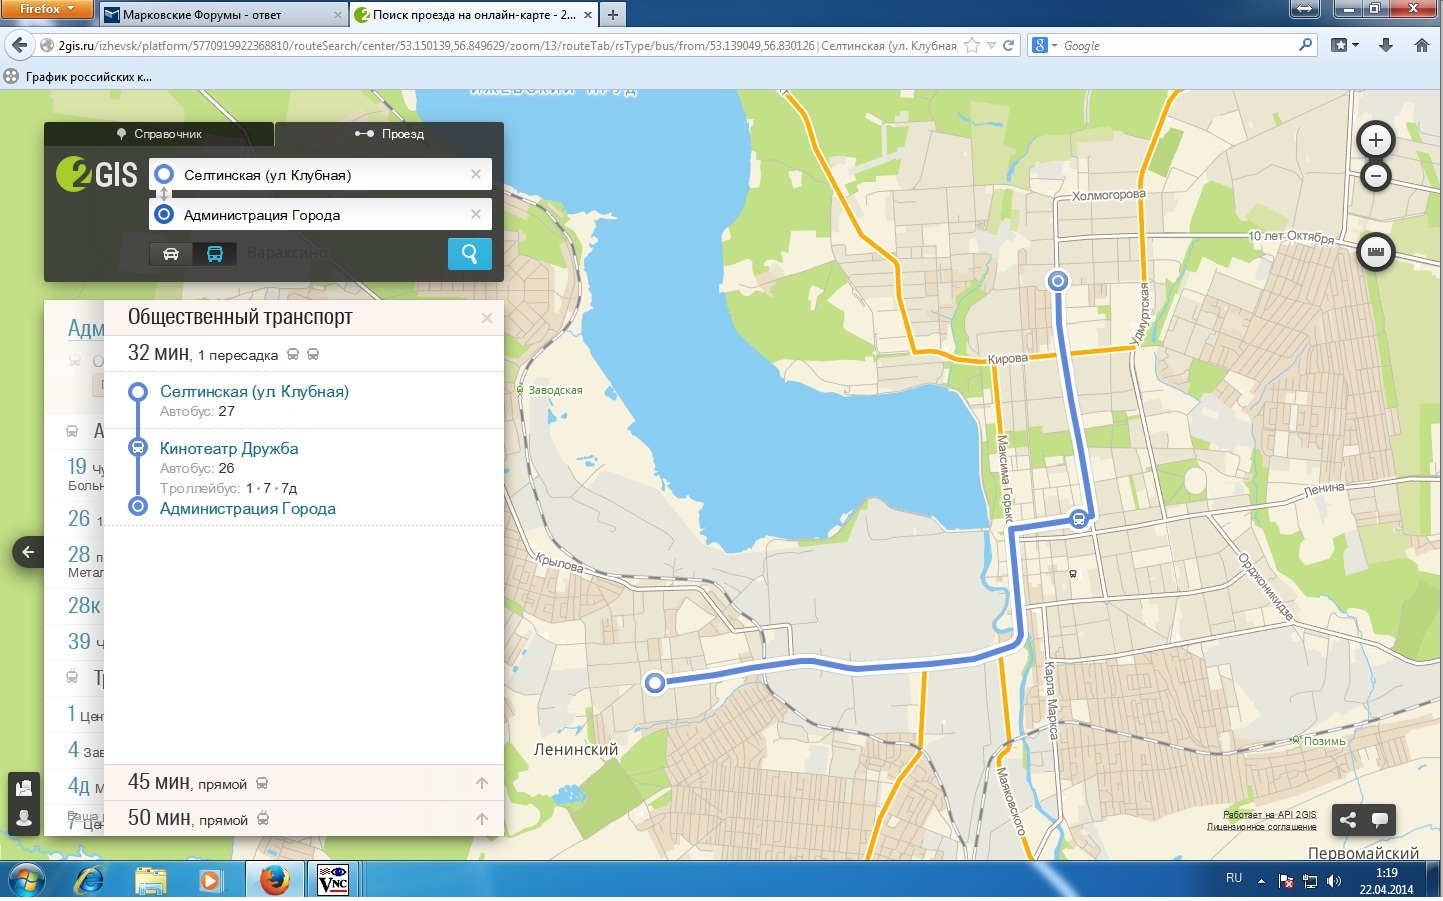Open Windows Explorer from taskbar
This screenshot has height=901, width=1443.
click(x=150, y=881)
